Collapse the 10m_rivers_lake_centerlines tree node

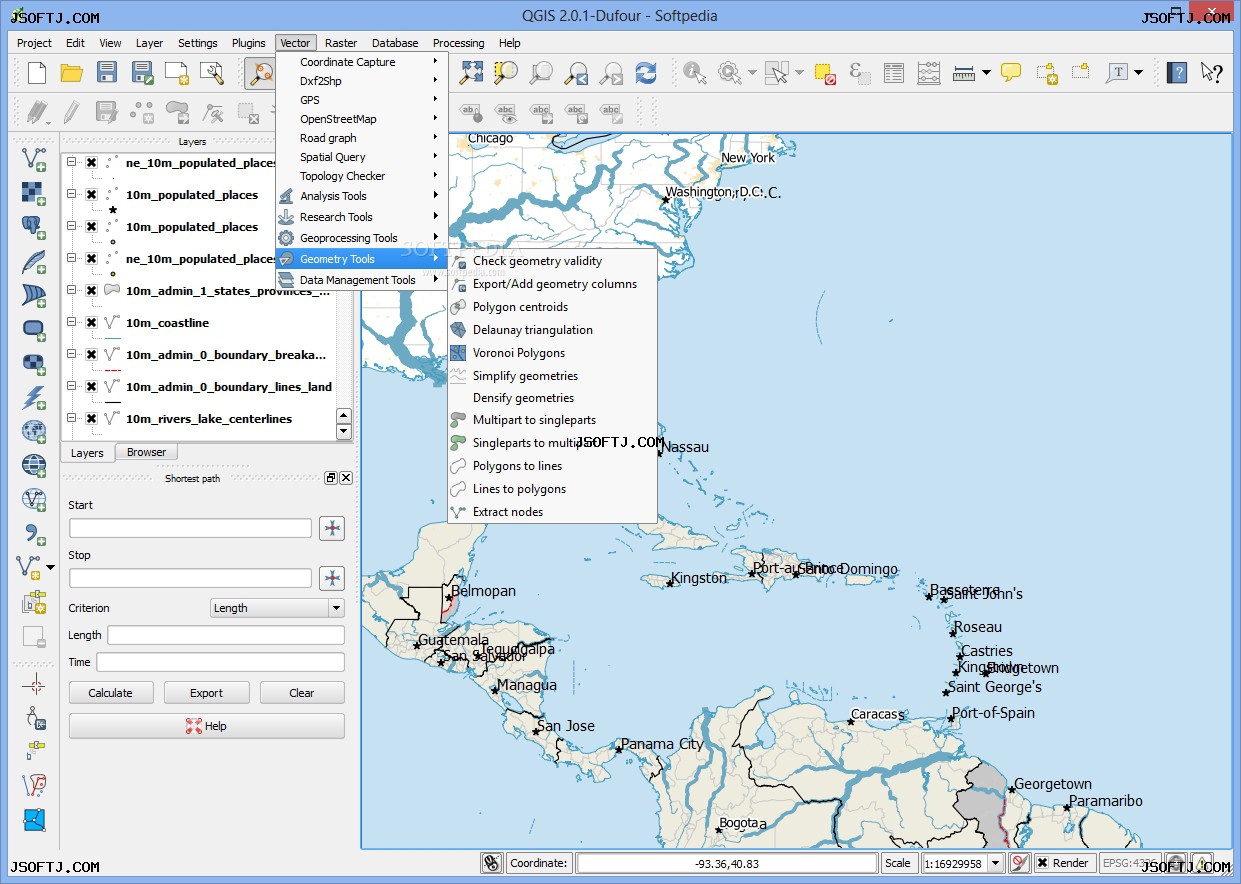click(x=72, y=419)
